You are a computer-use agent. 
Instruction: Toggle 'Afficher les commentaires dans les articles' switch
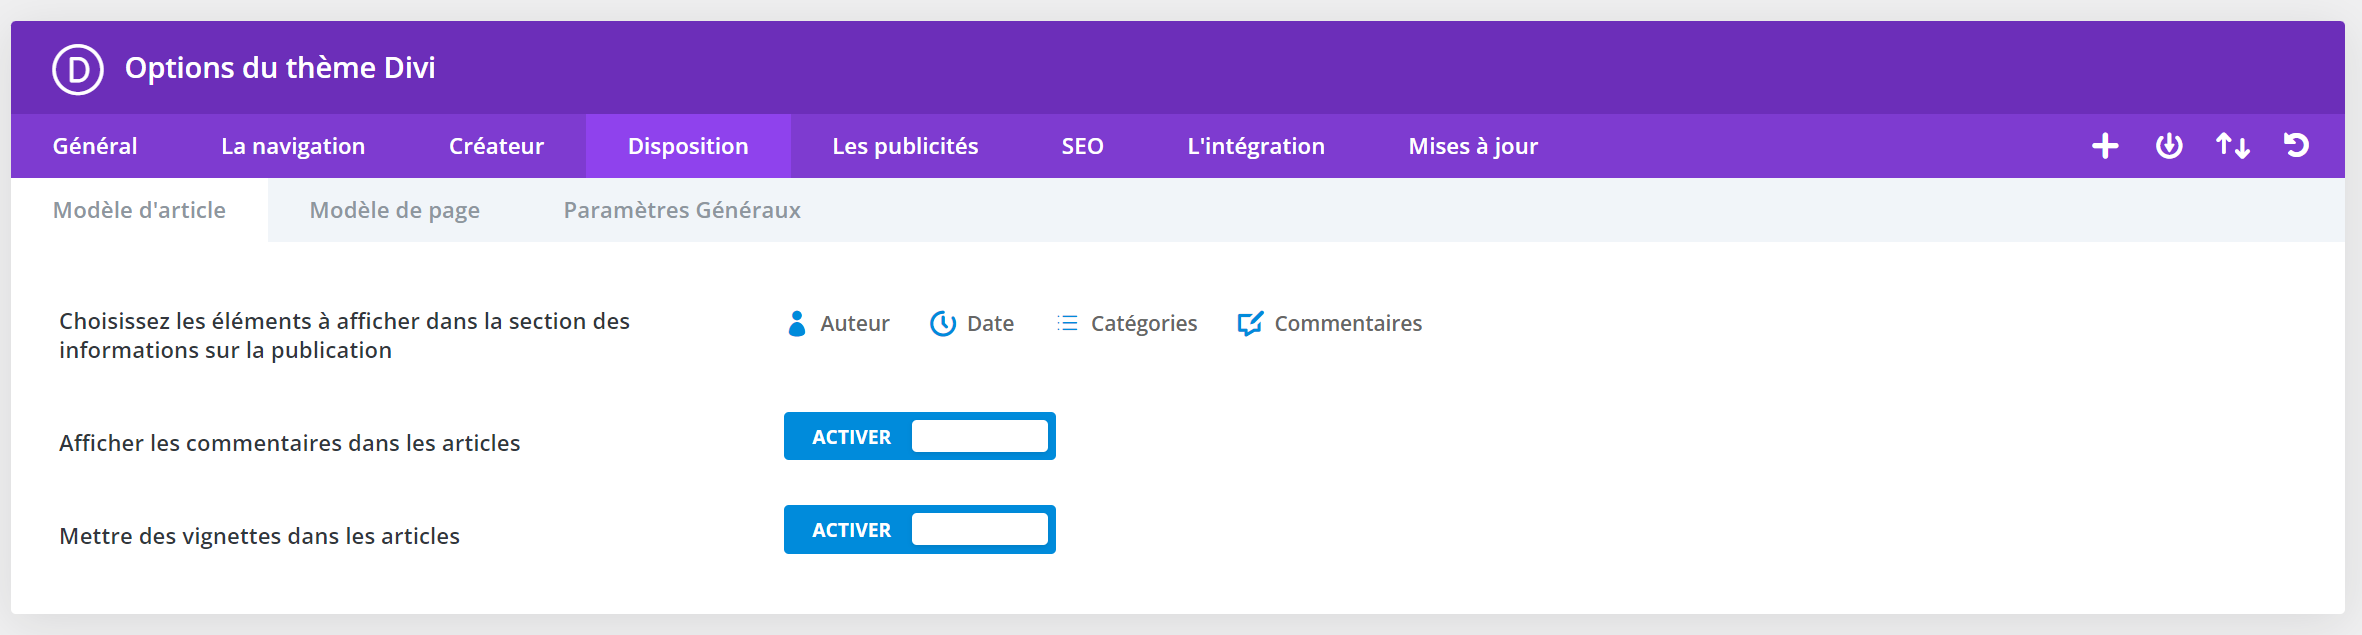coord(920,436)
